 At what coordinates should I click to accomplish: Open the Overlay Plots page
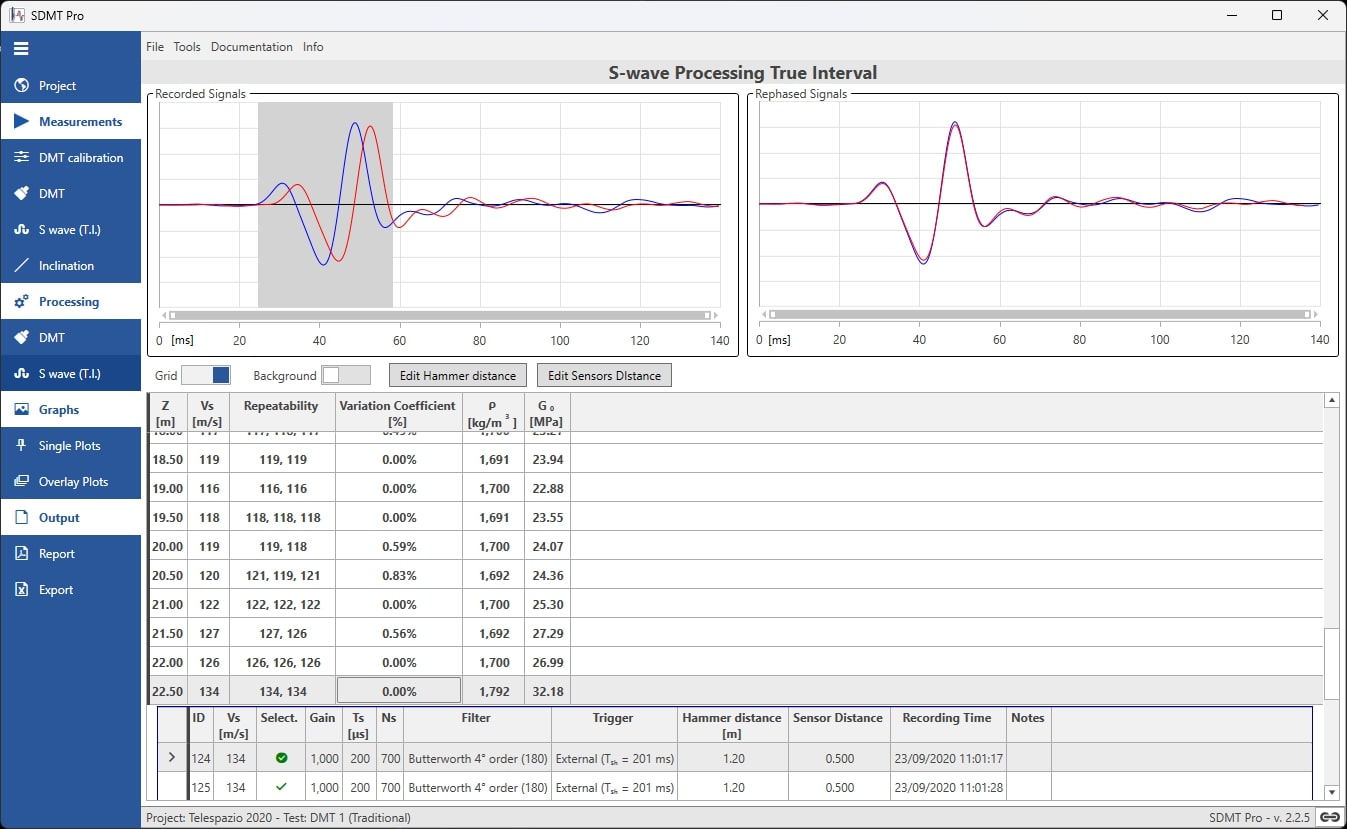pos(73,482)
